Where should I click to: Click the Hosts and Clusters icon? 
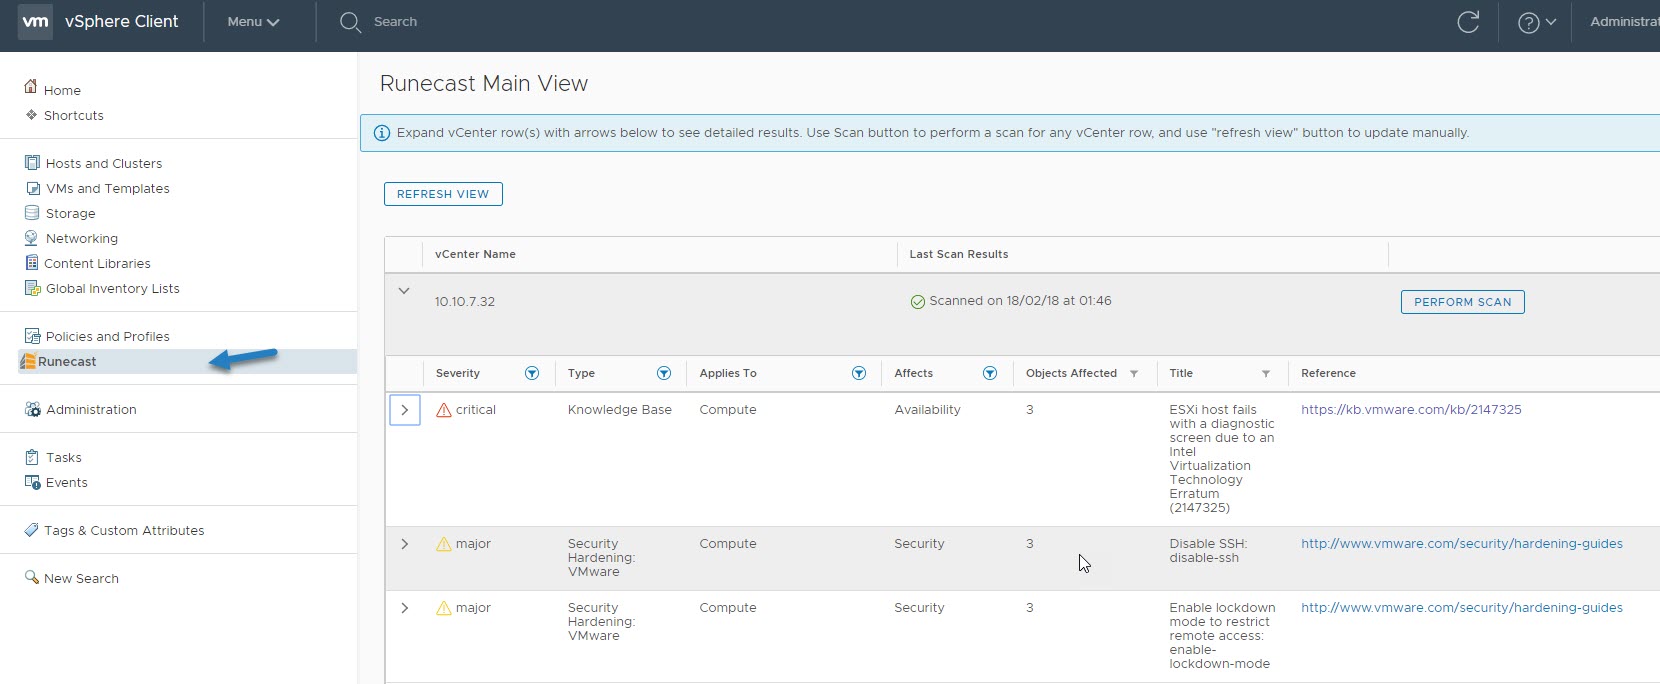tap(32, 163)
